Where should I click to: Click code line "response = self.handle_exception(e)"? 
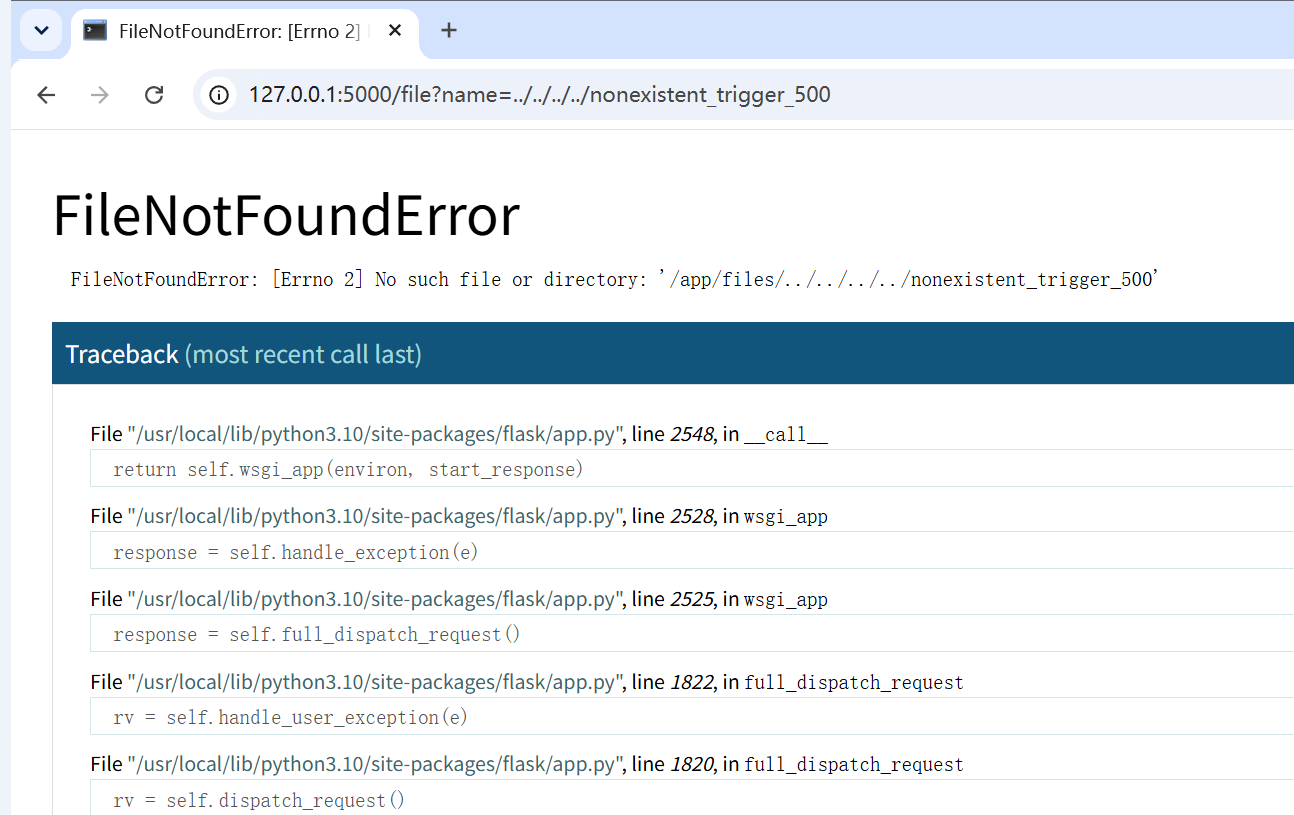click(x=692, y=552)
